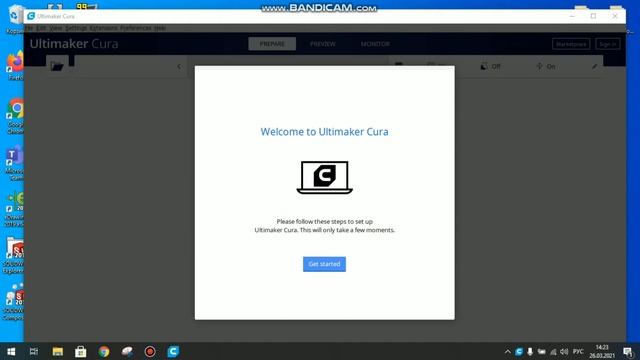
Task: Select the Recycle Bin desktop icon
Action: (15, 19)
